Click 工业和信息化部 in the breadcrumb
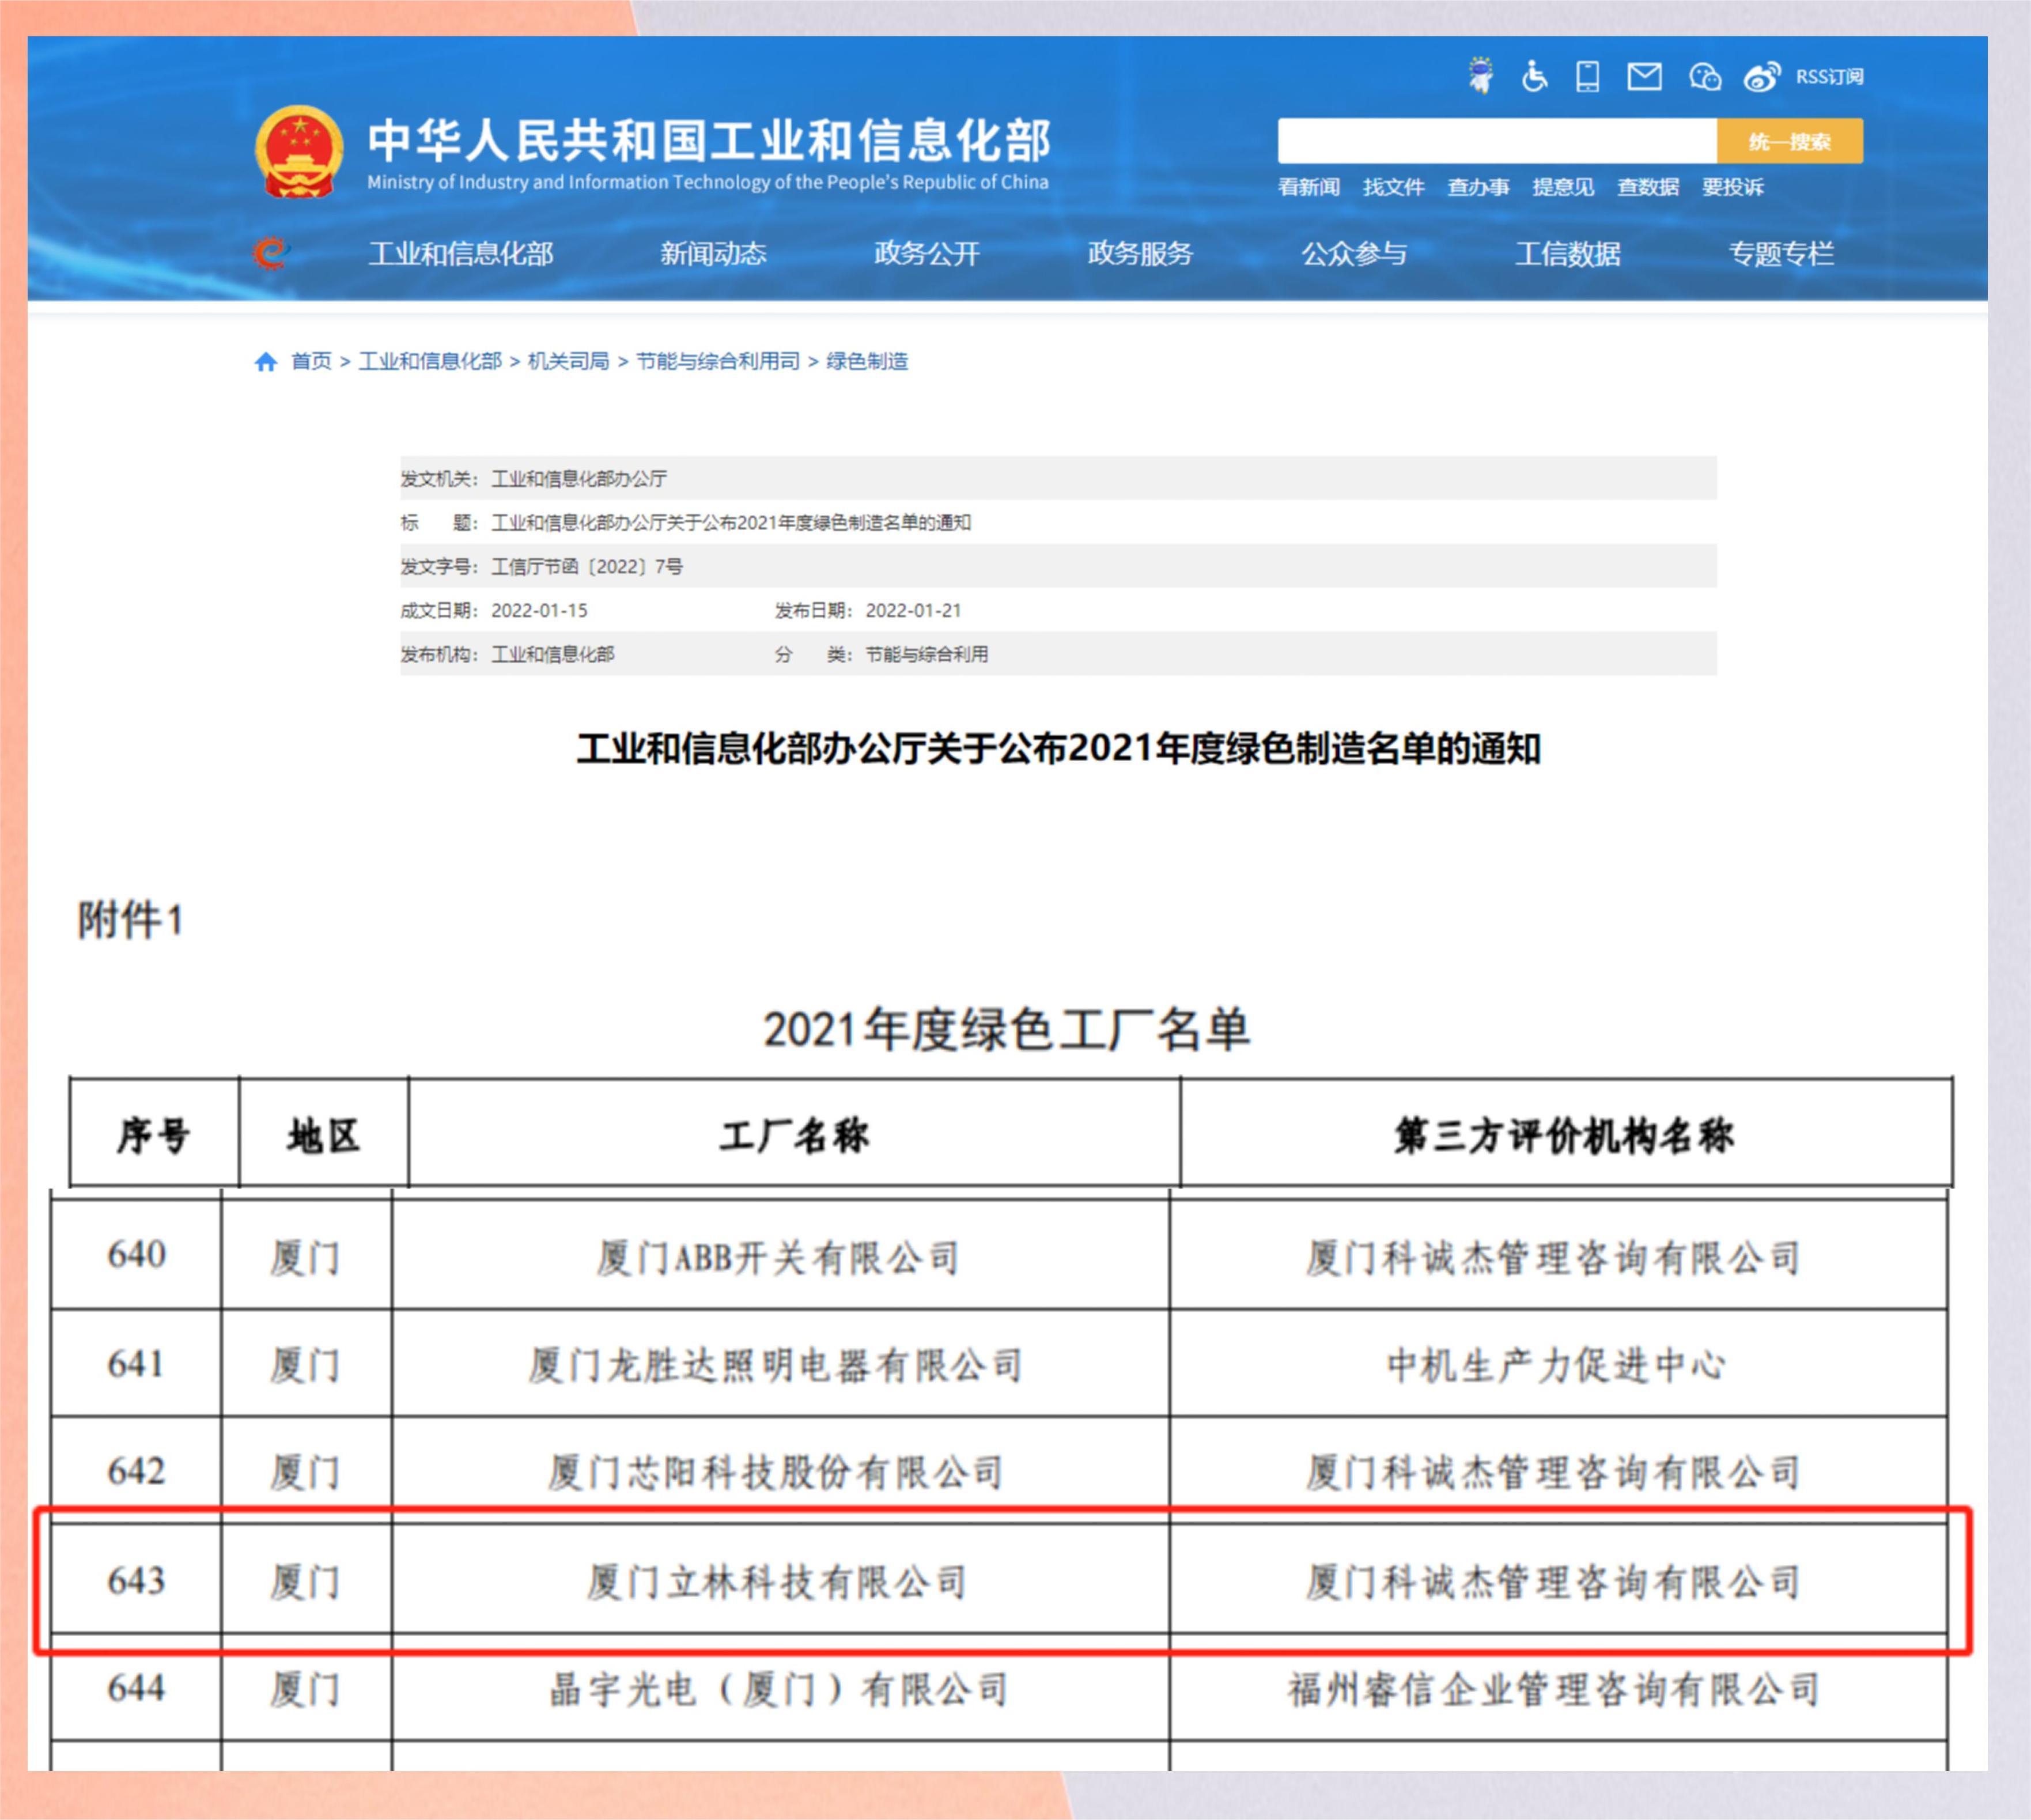Screen dimensions: 2031x1820 [x=430, y=361]
